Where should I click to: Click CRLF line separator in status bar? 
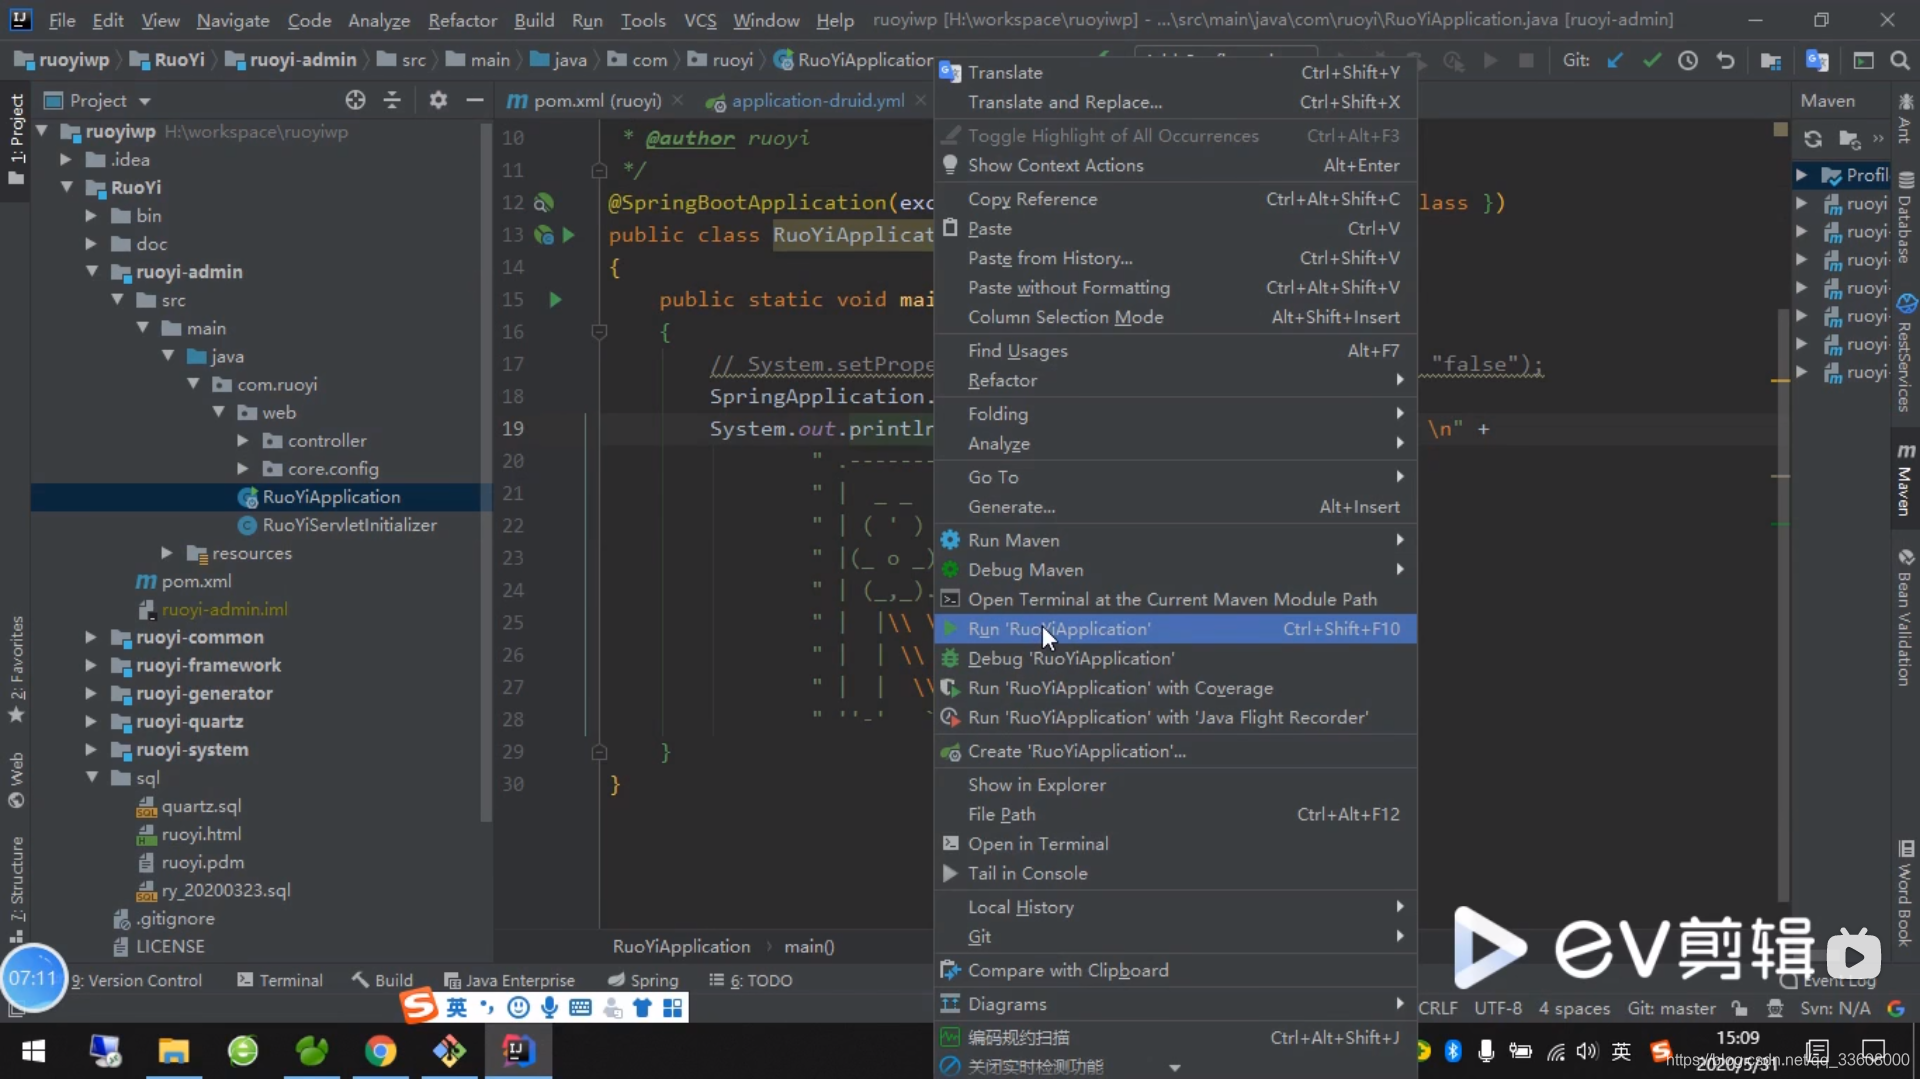click(1437, 1008)
